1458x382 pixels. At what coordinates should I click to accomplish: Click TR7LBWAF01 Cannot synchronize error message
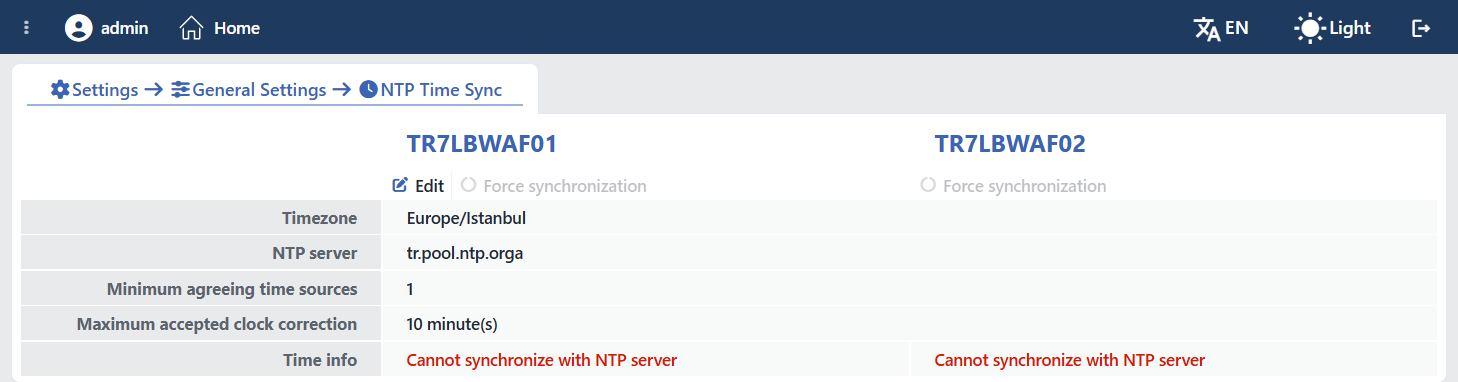pyautogui.click(x=542, y=360)
